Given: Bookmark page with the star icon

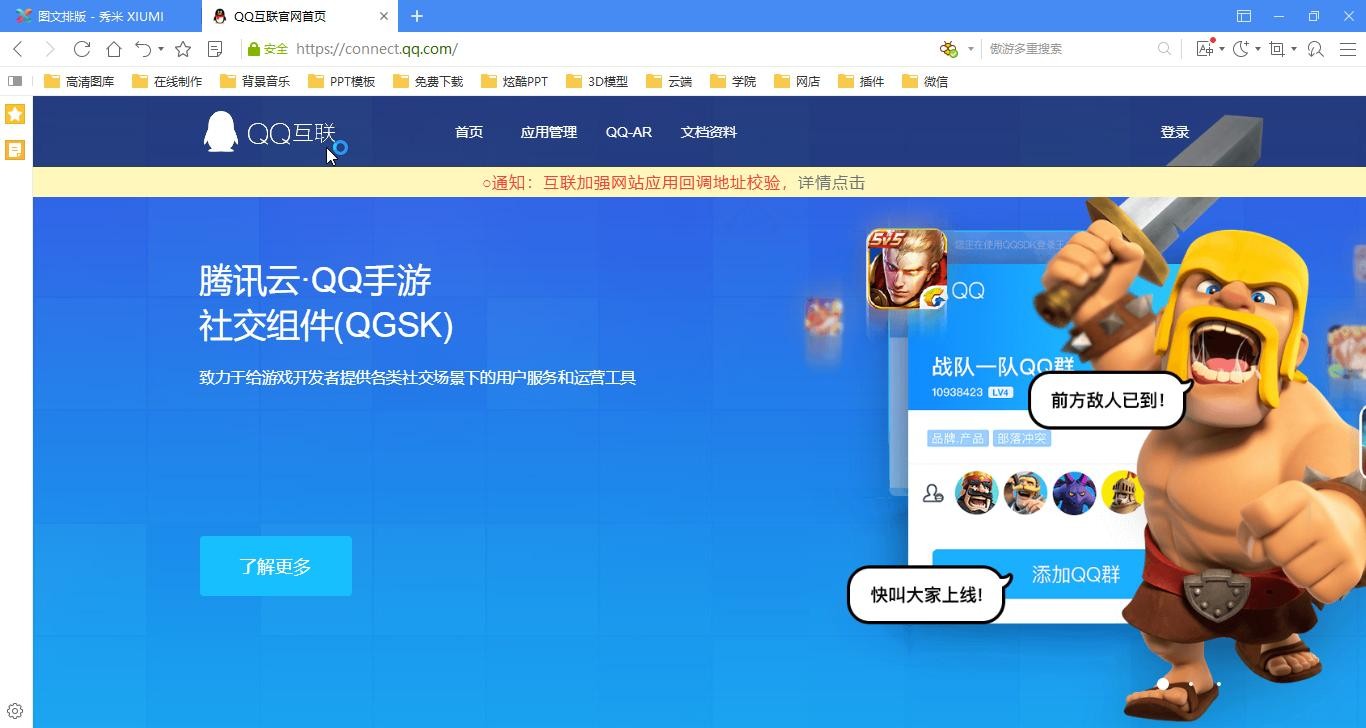Looking at the screenshot, I should 183,49.
